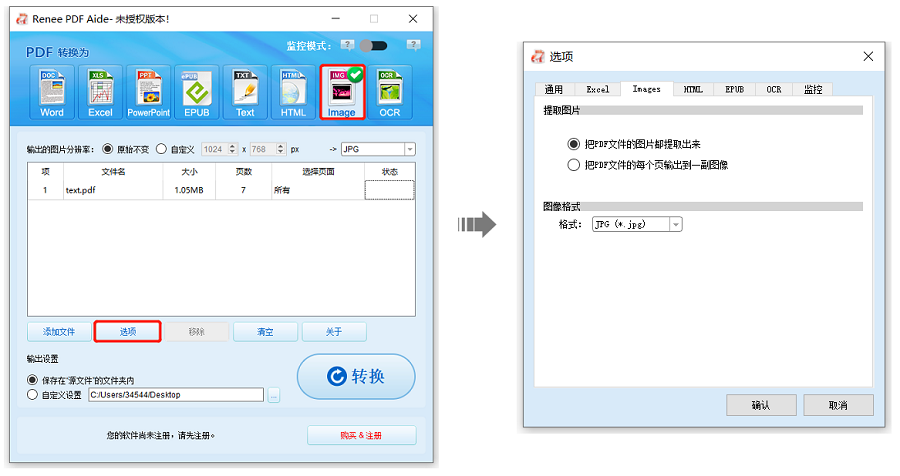Cancel options with the 取消 button
Viewport: 900px width, 476px height.
839,405
